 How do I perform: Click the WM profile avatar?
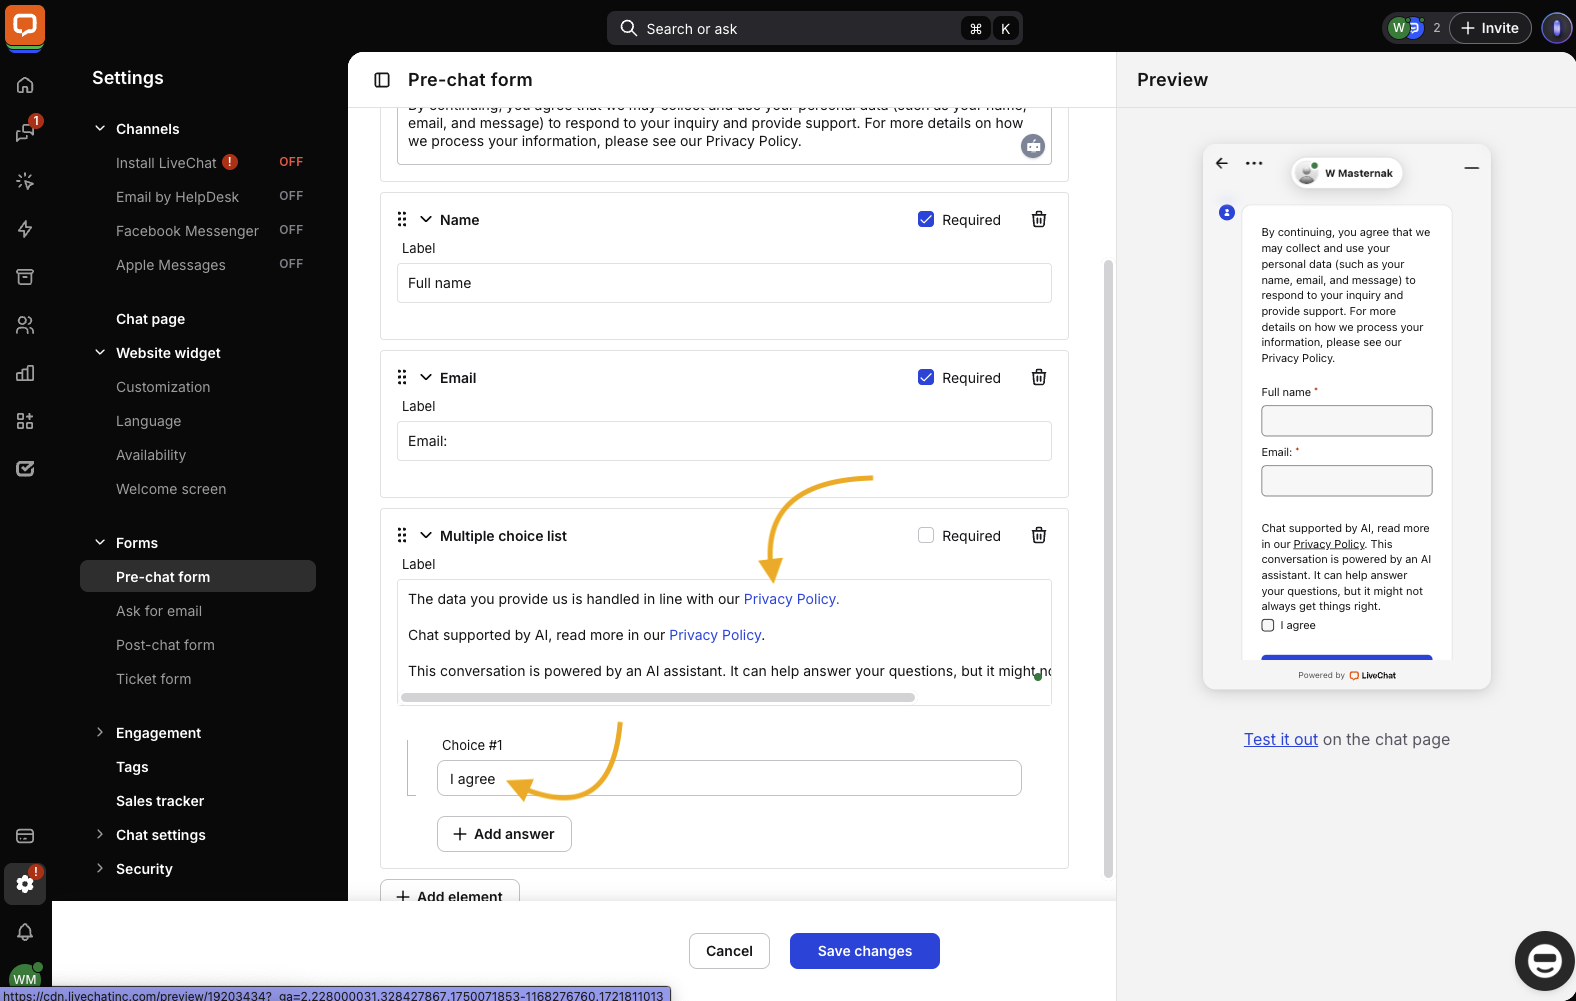pos(25,978)
